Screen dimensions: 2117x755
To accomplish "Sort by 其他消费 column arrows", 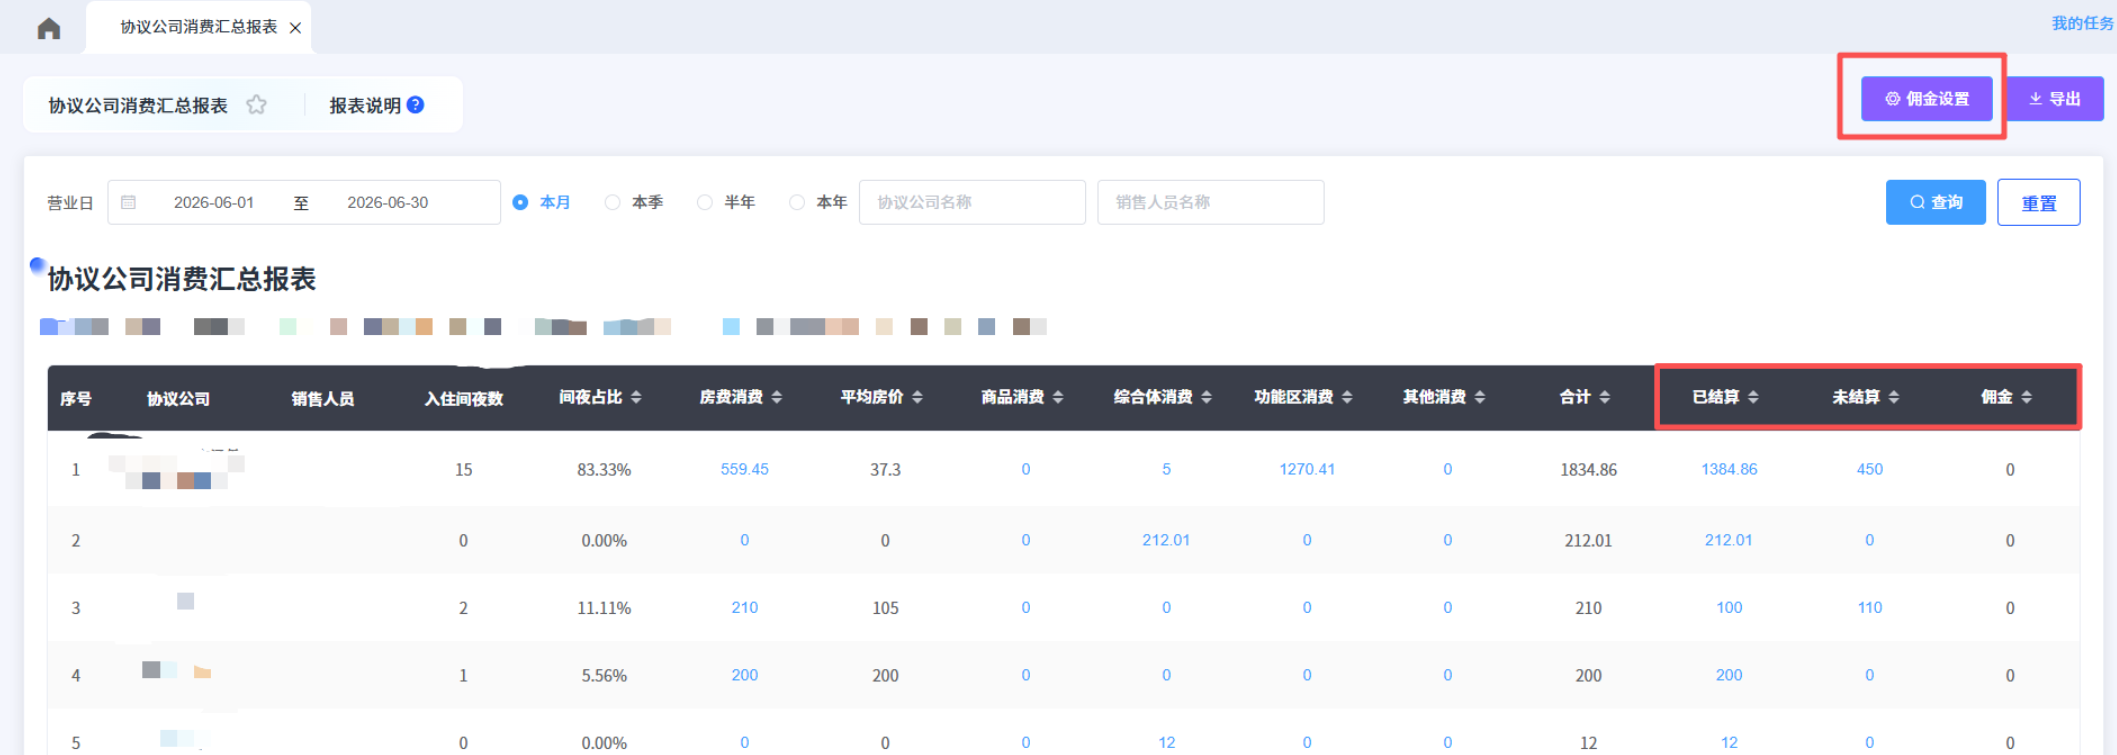I will coord(1480,397).
